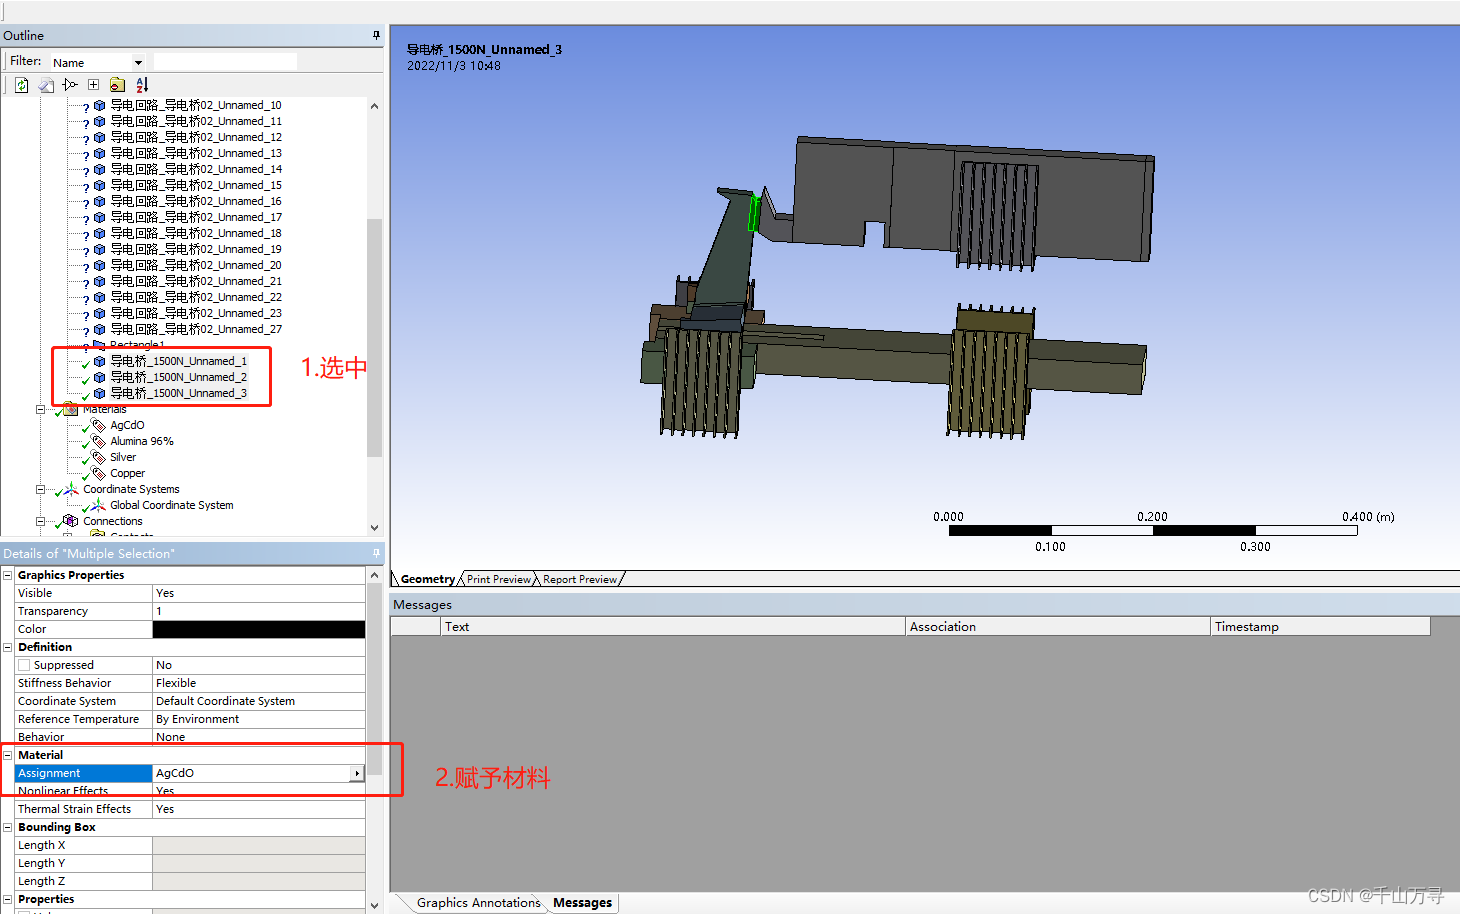Collapse the Material section
This screenshot has width=1460, height=914.
tap(8, 755)
